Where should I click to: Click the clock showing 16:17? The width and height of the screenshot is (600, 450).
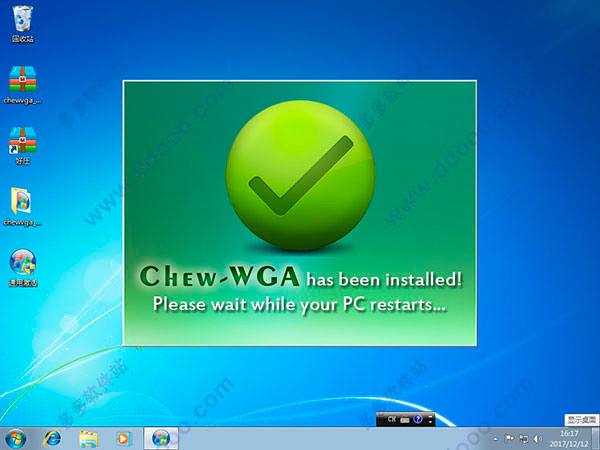tap(569, 439)
